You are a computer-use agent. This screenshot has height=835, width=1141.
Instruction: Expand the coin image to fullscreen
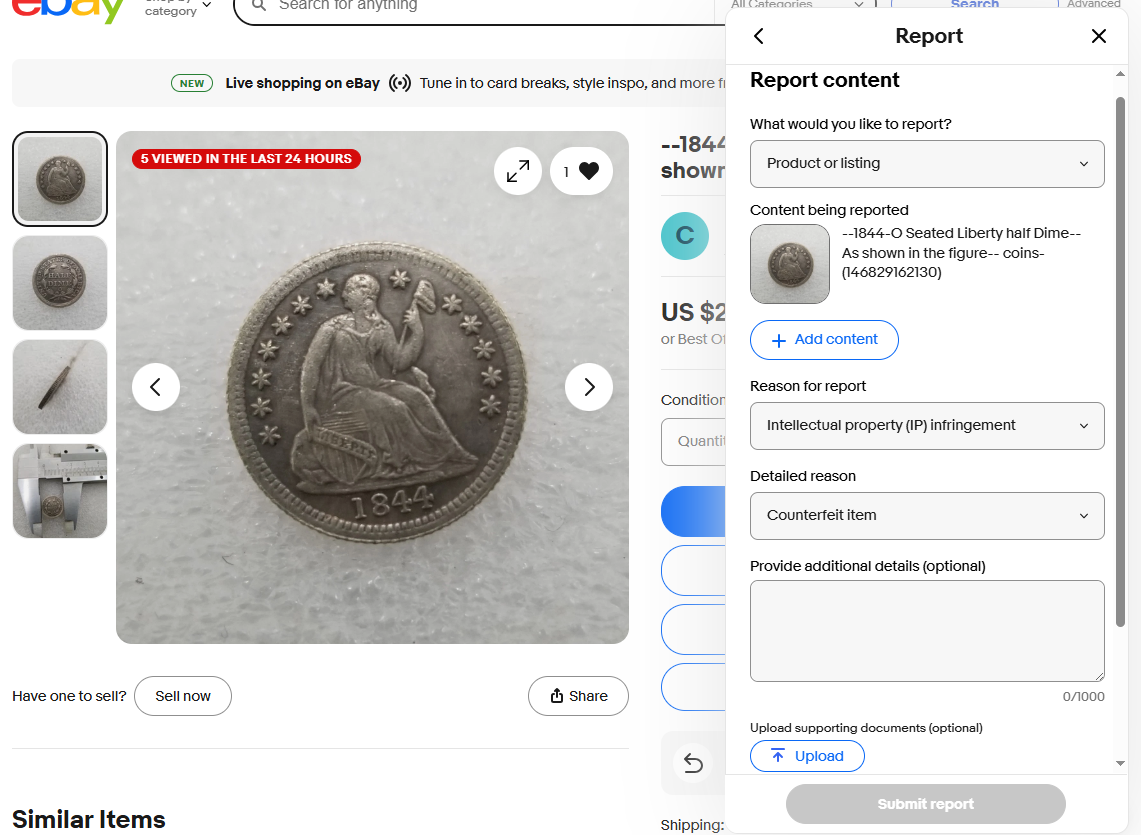point(518,171)
